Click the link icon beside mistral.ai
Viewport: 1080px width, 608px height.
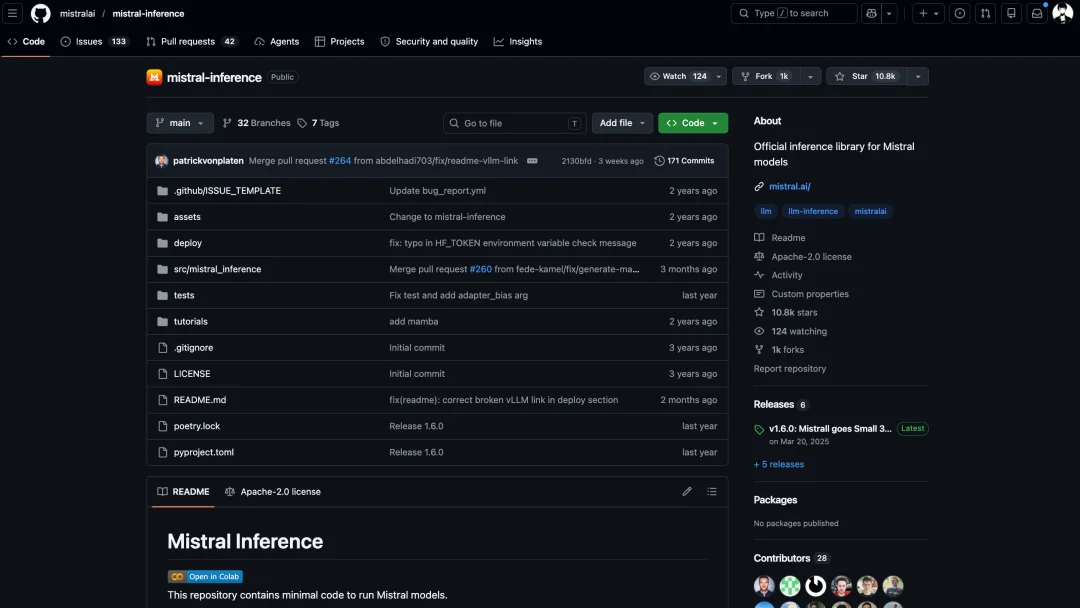759,187
